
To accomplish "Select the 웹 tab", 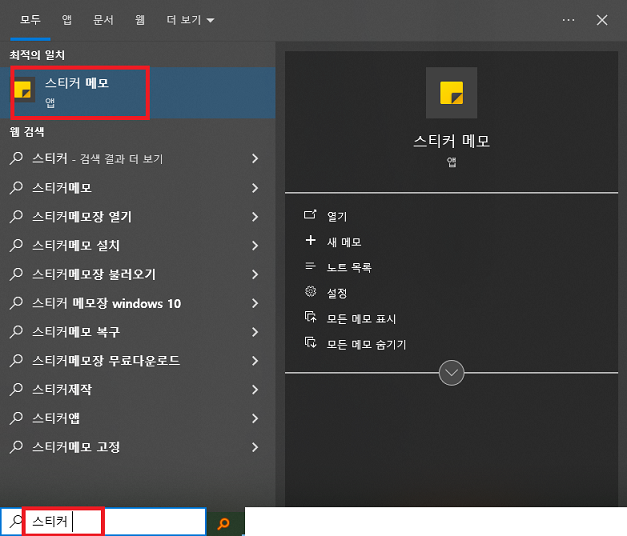I will pyautogui.click(x=140, y=20).
